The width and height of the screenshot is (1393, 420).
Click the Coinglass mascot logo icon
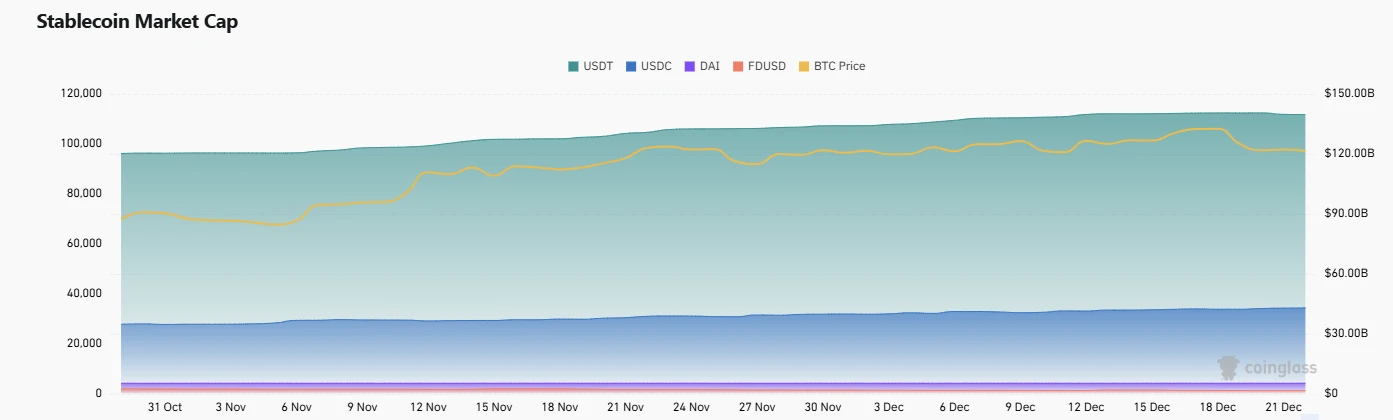pos(1227,368)
